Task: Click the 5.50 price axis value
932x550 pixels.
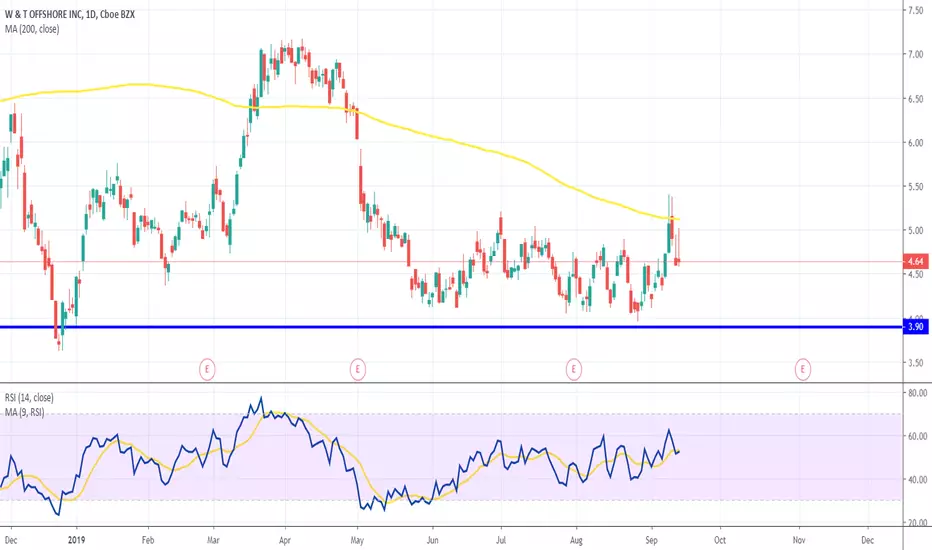Action: (x=915, y=186)
